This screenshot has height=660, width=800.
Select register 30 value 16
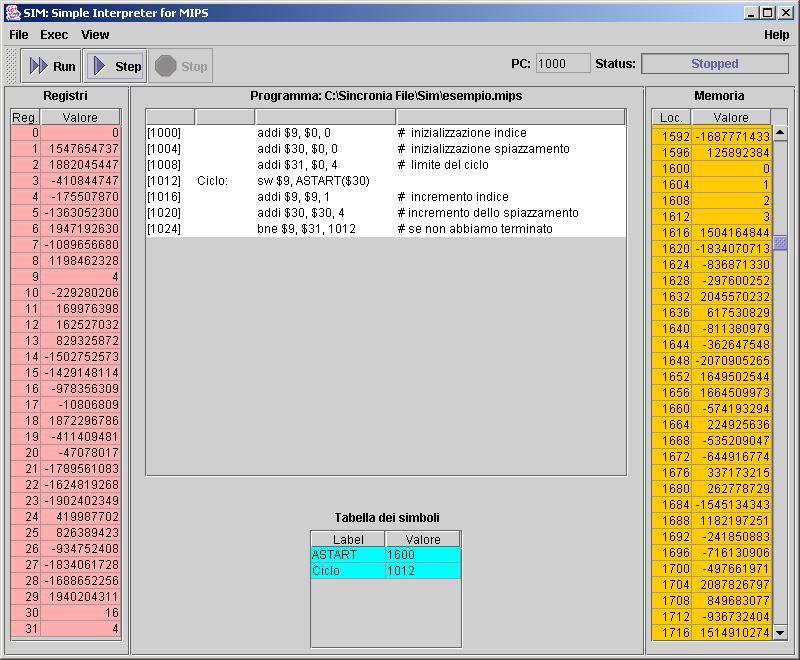(81, 613)
